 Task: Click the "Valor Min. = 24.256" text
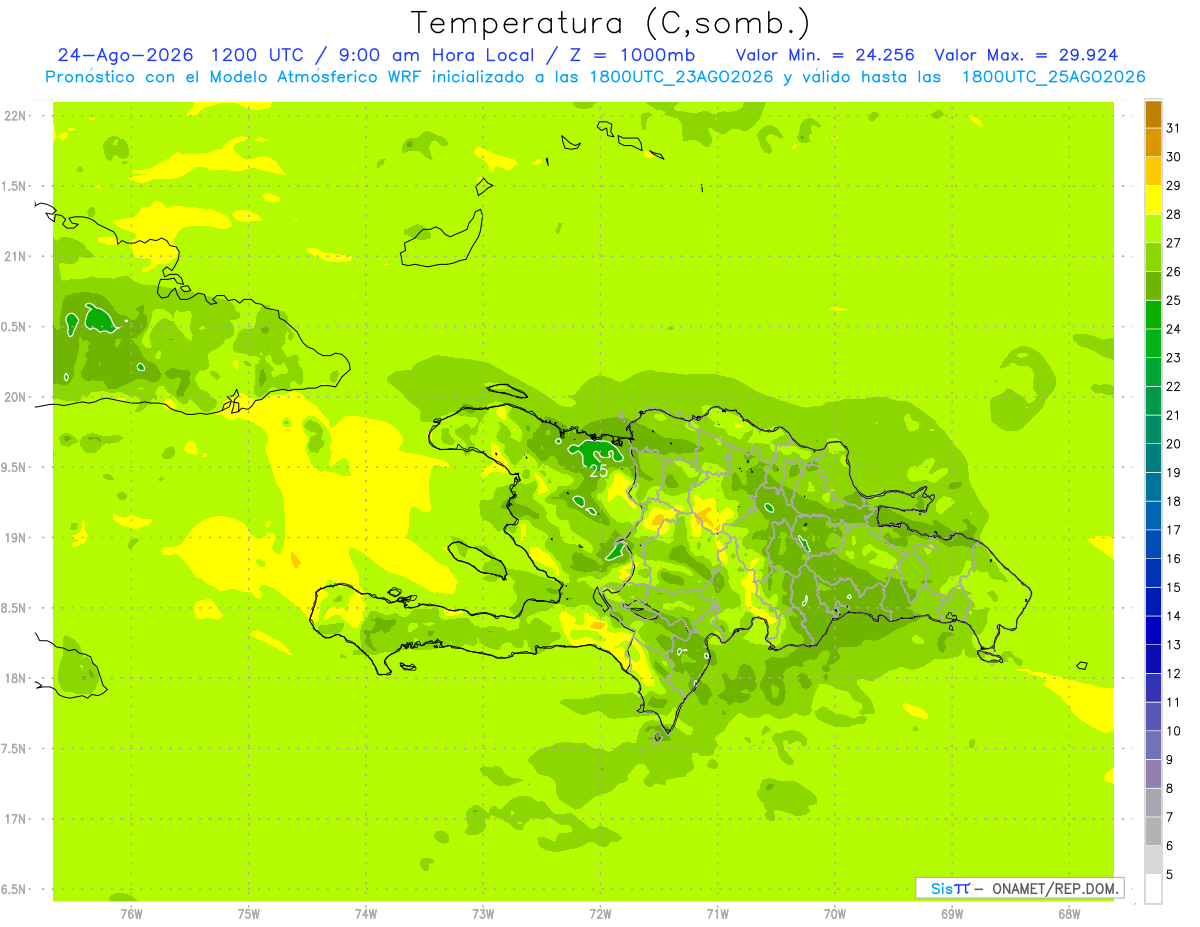pyautogui.click(x=825, y=55)
